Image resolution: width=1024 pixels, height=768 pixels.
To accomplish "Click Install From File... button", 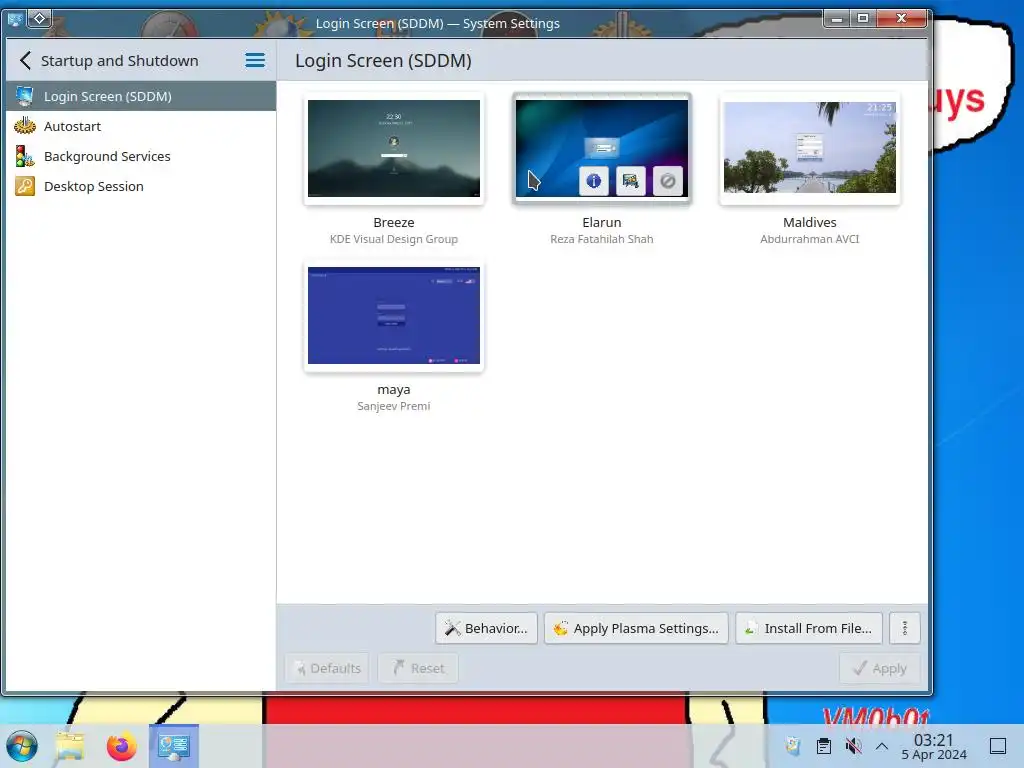I will pyautogui.click(x=809, y=628).
